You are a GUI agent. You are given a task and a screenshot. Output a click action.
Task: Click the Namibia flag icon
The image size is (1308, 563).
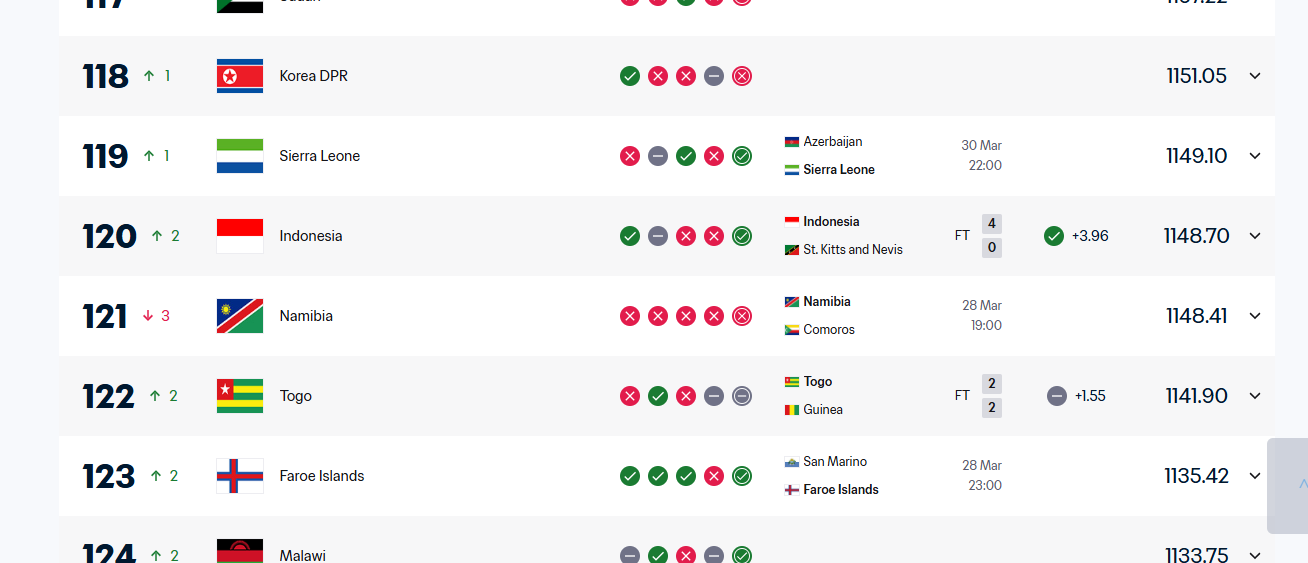pos(240,316)
